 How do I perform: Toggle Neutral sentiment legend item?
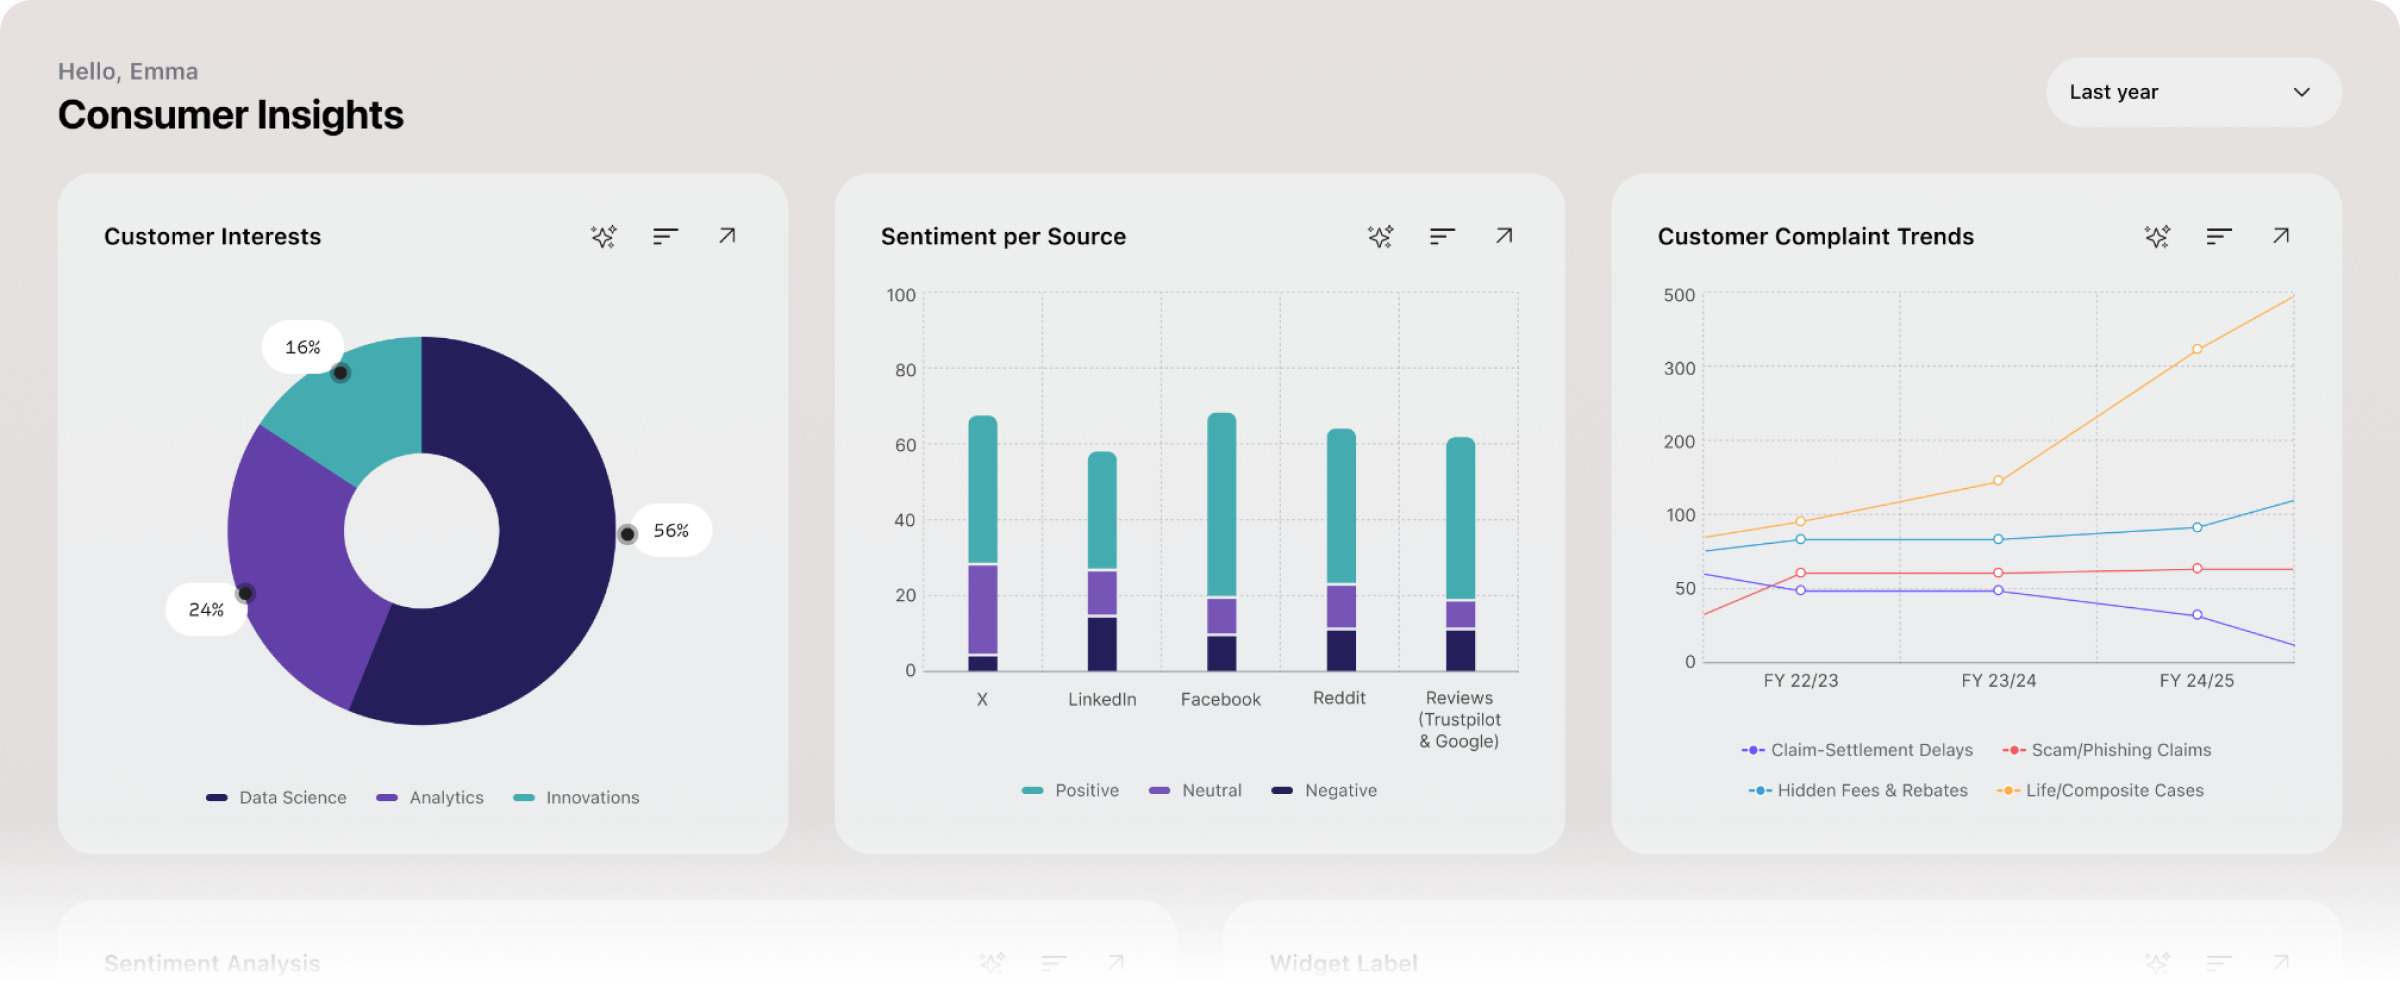(x=1195, y=790)
